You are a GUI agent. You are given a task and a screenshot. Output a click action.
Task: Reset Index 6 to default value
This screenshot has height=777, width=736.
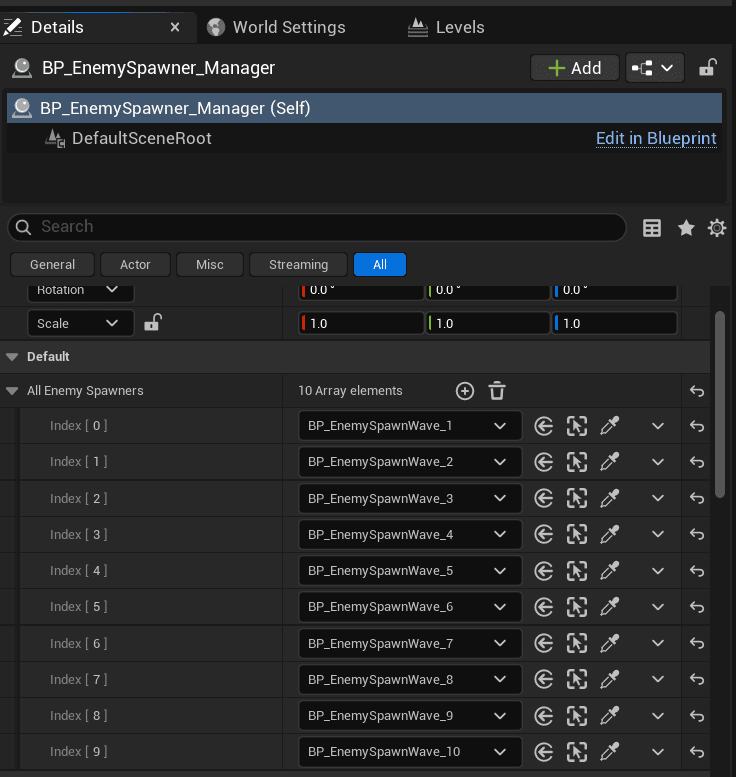coord(697,644)
